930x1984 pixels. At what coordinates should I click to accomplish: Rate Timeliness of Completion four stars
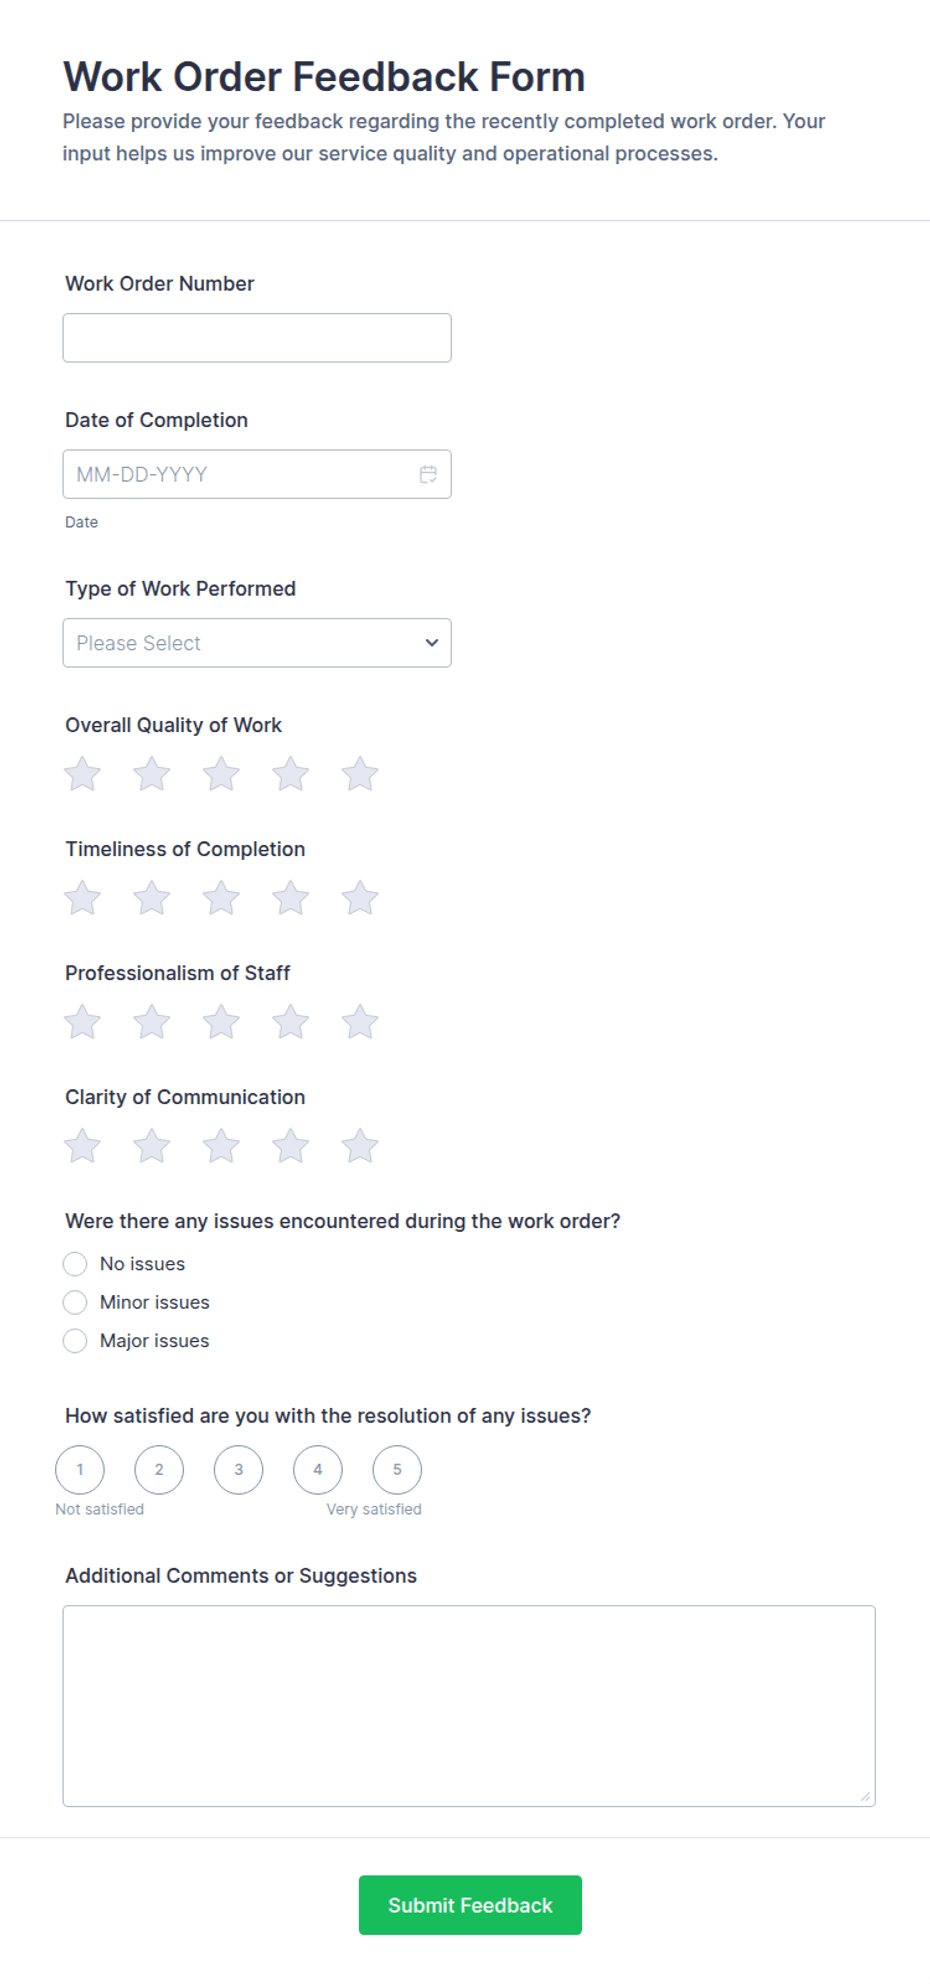click(291, 898)
